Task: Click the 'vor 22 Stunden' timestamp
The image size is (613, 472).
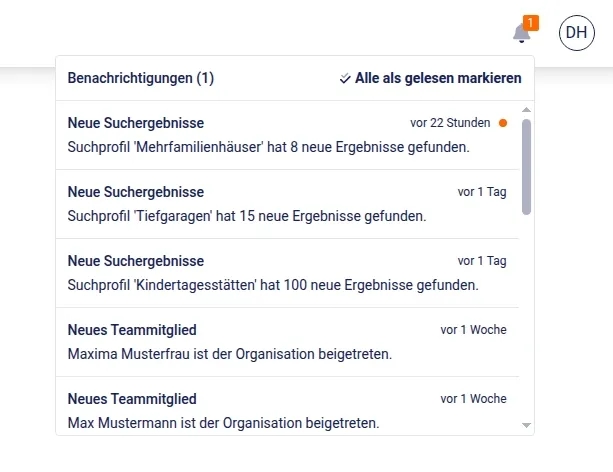Action: coord(451,123)
